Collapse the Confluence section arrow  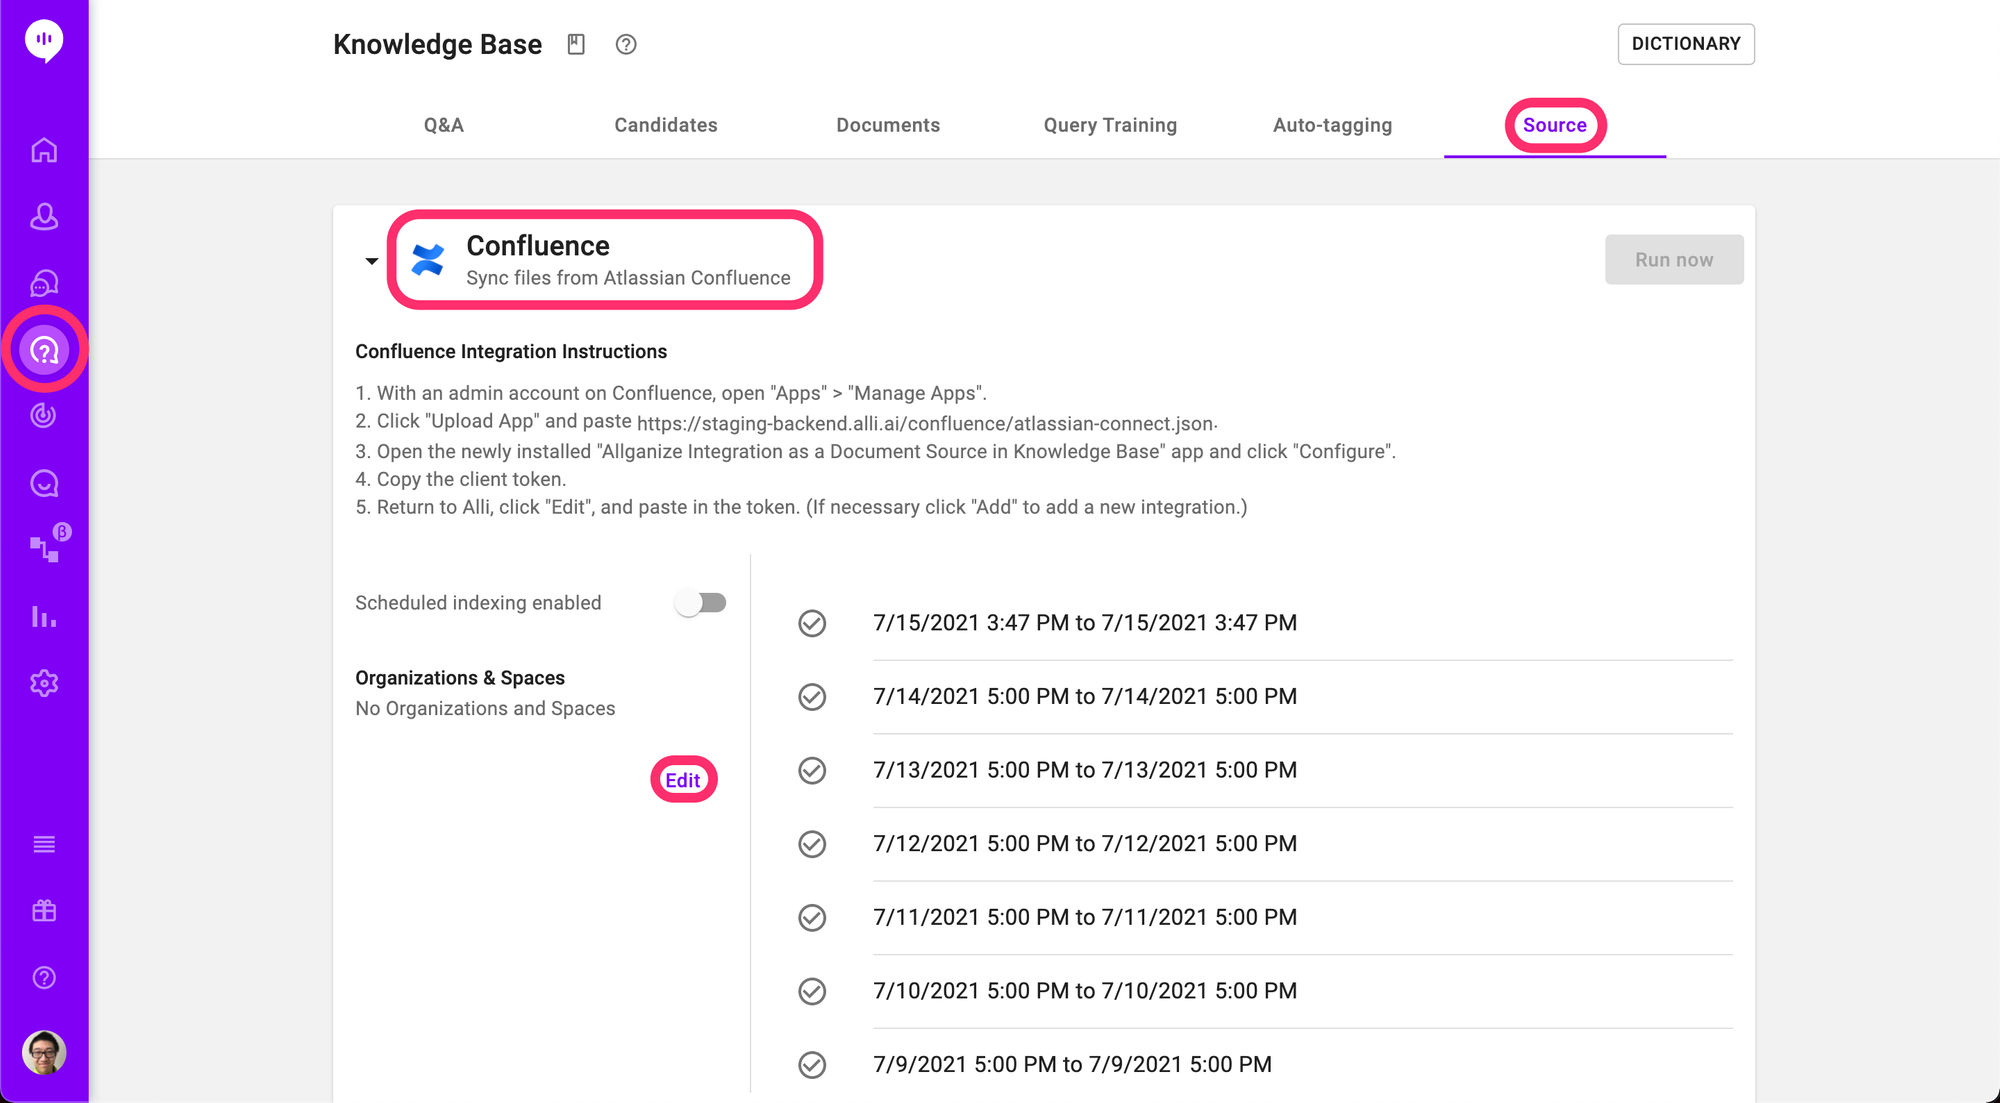(371, 261)
